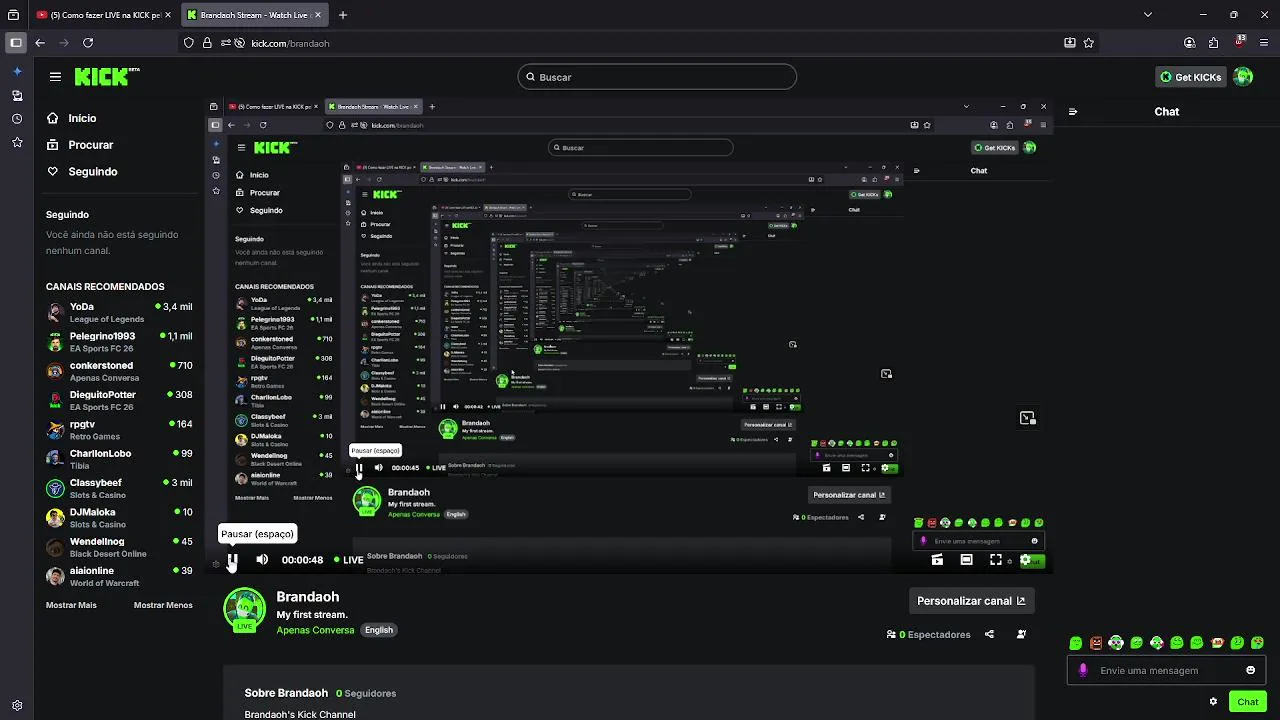Click the Brandaoh channel avatar

tap(244, 609)
